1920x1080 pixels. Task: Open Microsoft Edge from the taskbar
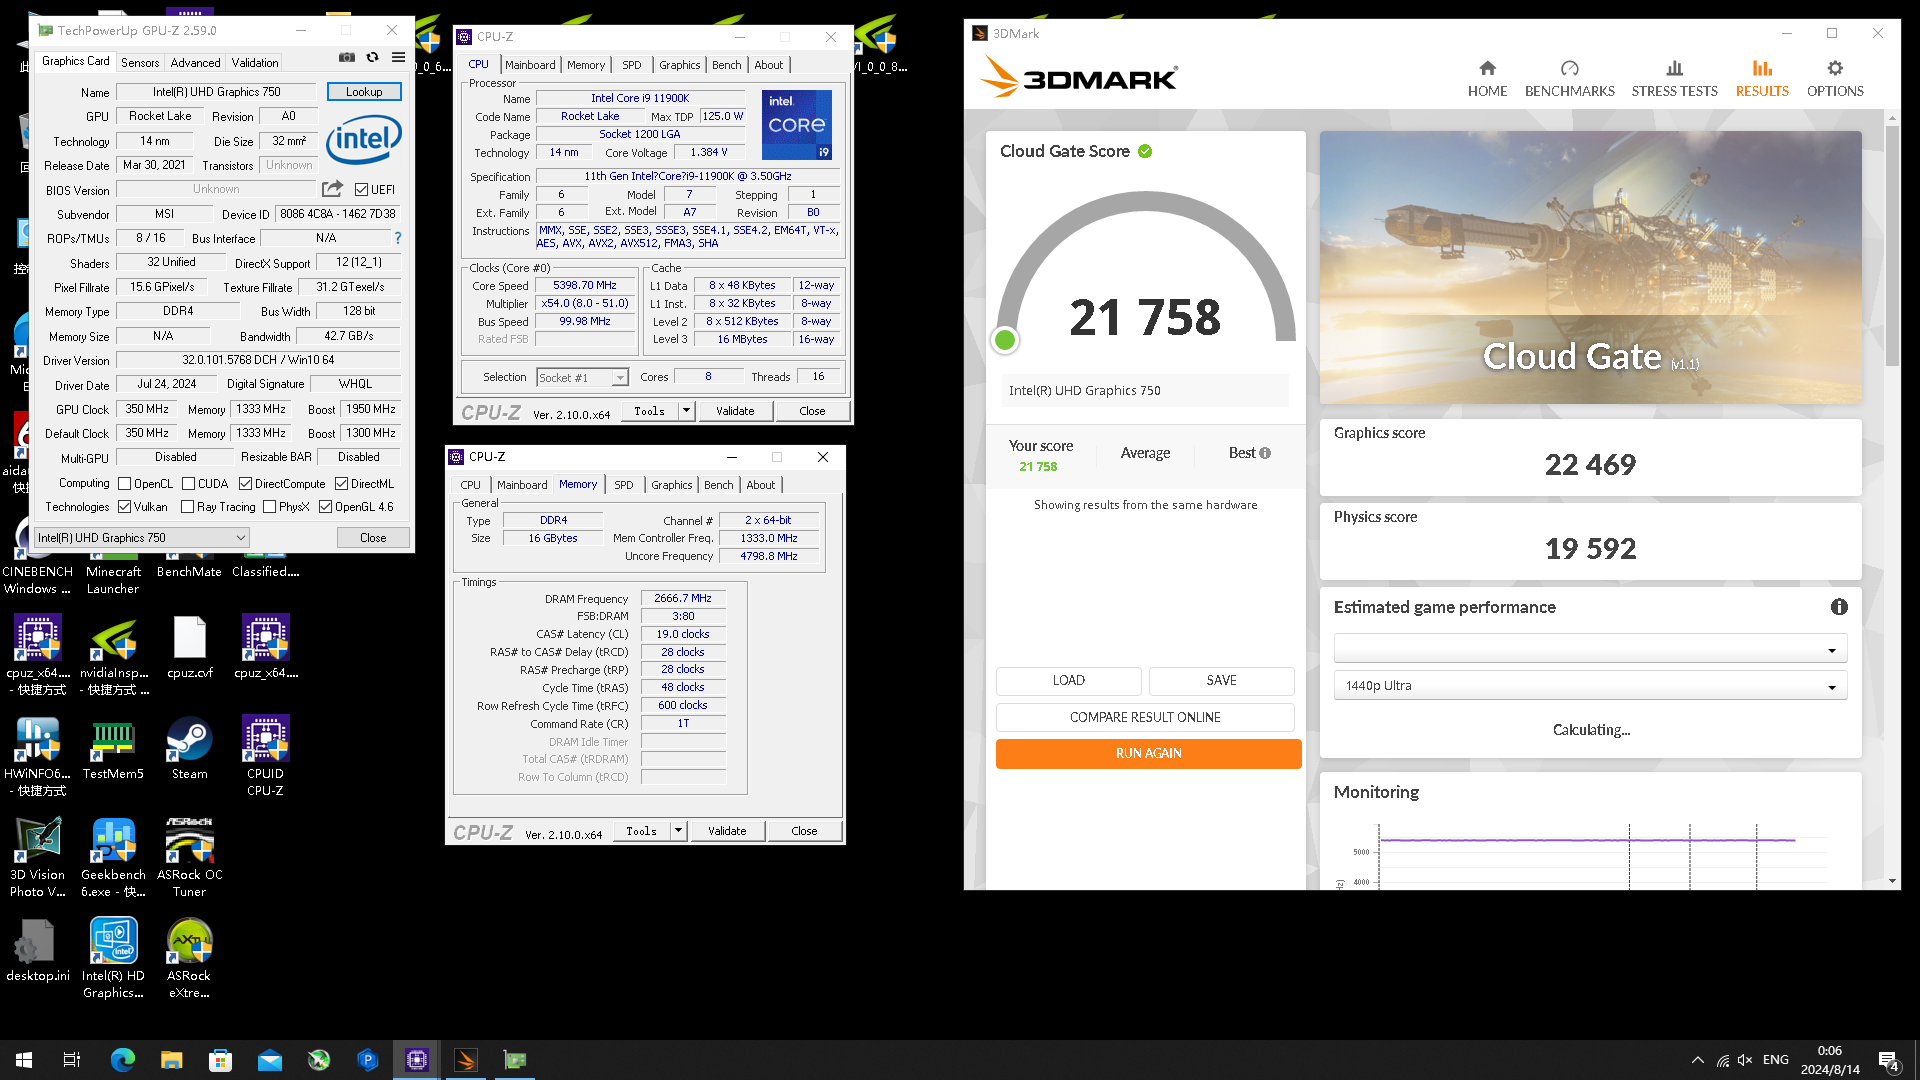(122, 1060)
